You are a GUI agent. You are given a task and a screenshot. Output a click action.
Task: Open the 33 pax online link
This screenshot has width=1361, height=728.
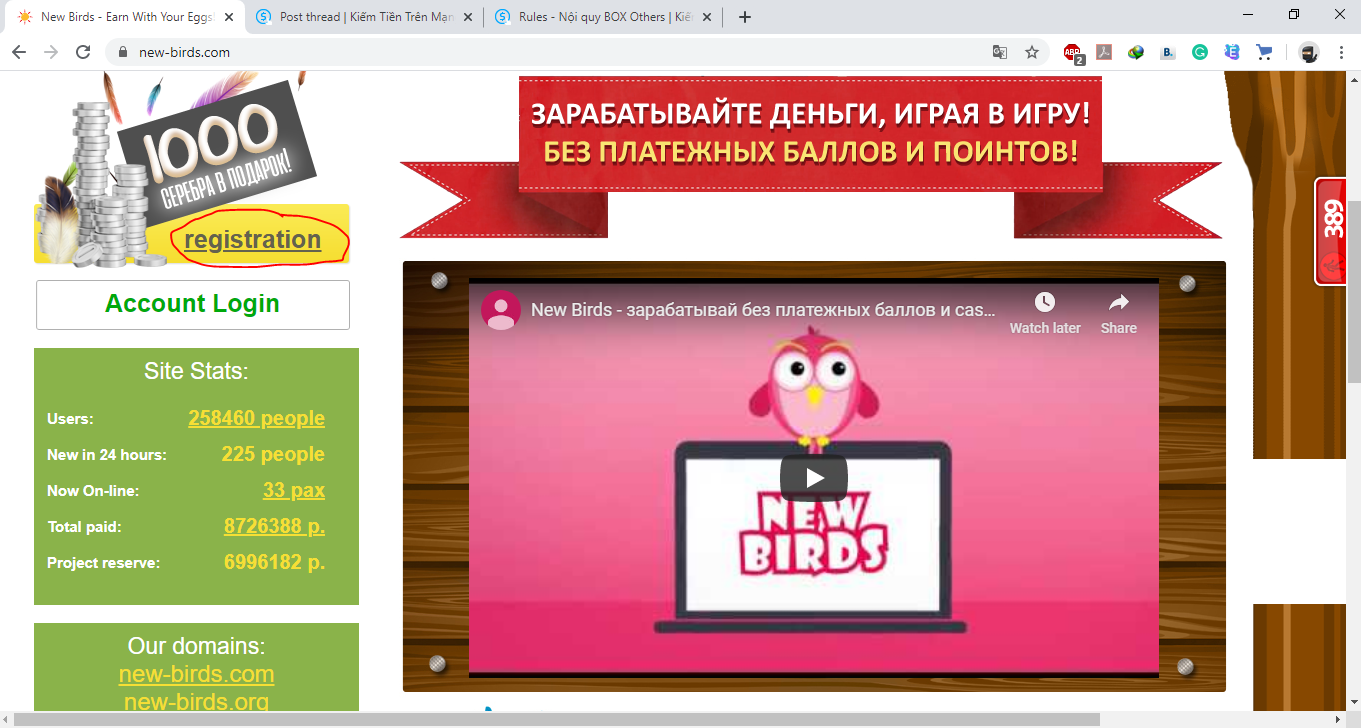pos(294,491)
